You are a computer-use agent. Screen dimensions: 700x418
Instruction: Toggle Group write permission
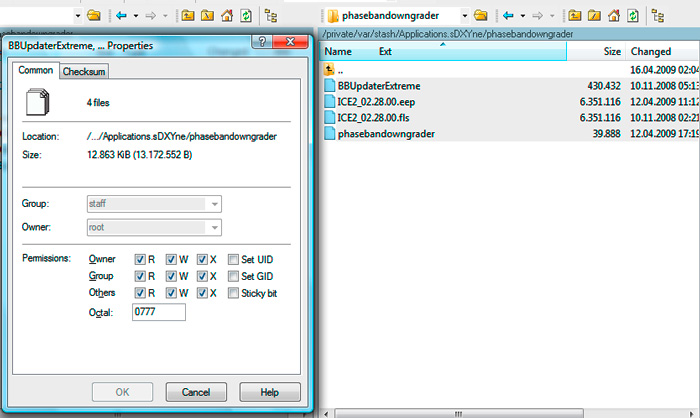coord(171,276)
